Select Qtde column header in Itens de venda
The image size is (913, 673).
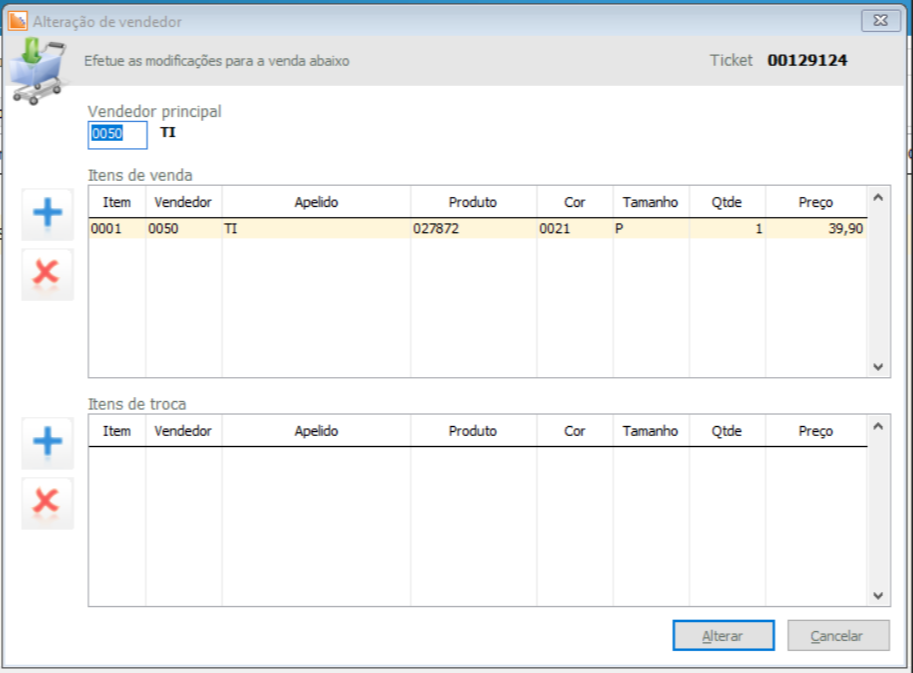tap(727, 202)
